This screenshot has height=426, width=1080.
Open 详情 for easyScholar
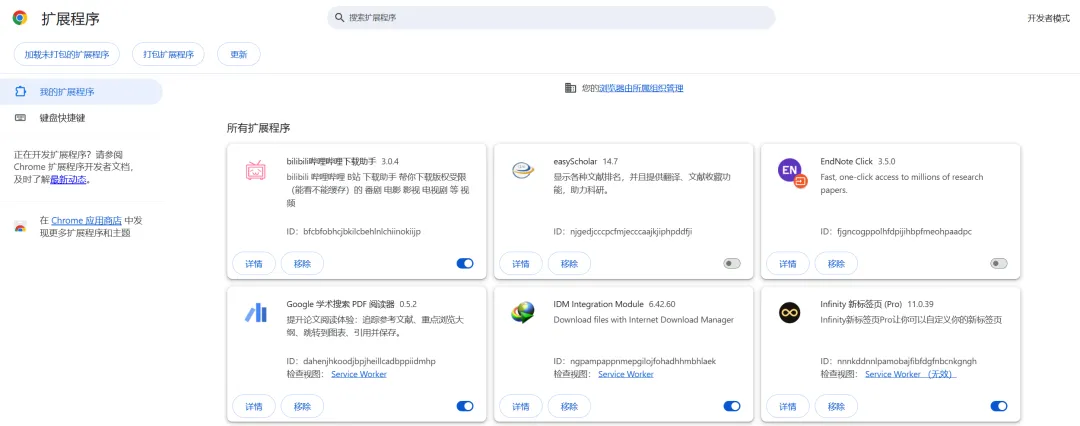(521, 263)
